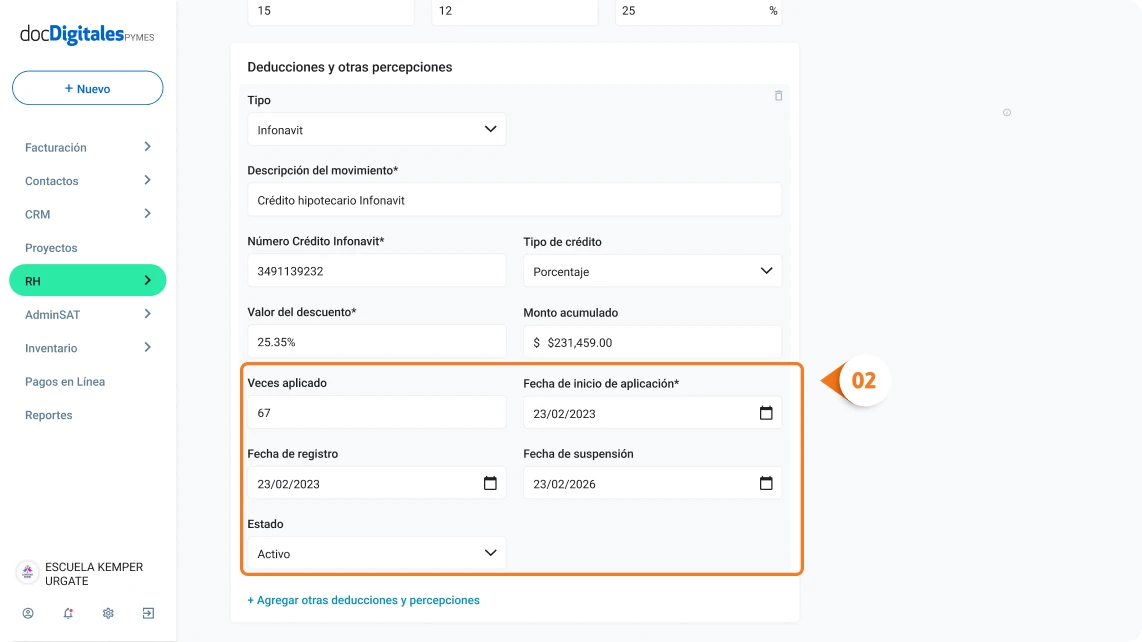Open the settings gear icon
The width and height of the screenshot is (1142, 642).
[x=108, y=614]
